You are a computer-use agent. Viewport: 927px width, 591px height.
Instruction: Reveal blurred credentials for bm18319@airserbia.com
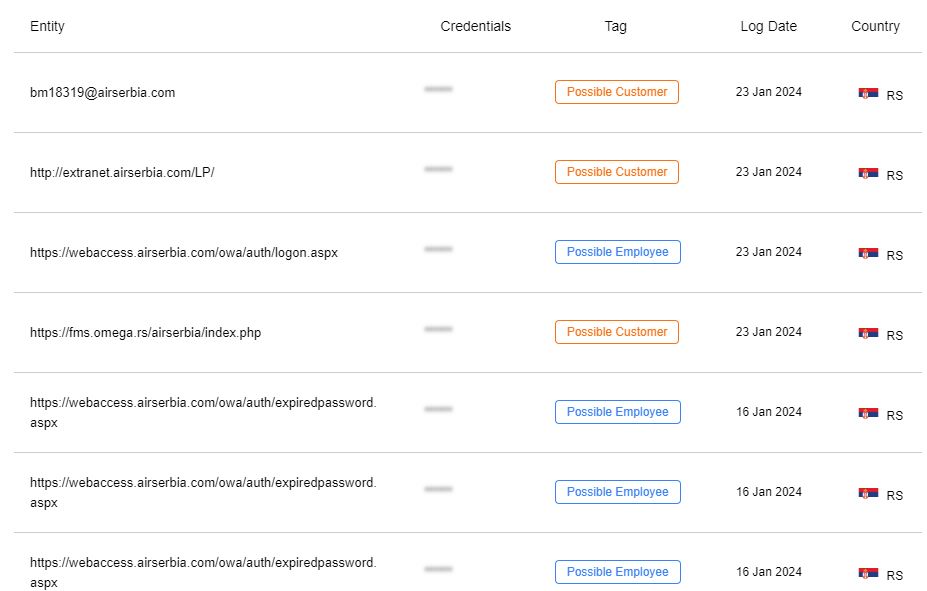click(438, 89)
